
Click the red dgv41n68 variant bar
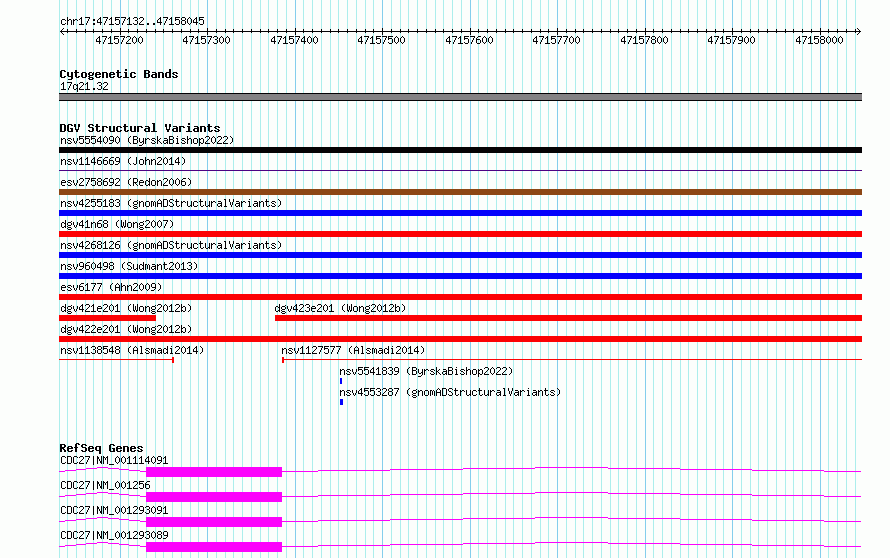pyautogui.click(x=460, y=234)
